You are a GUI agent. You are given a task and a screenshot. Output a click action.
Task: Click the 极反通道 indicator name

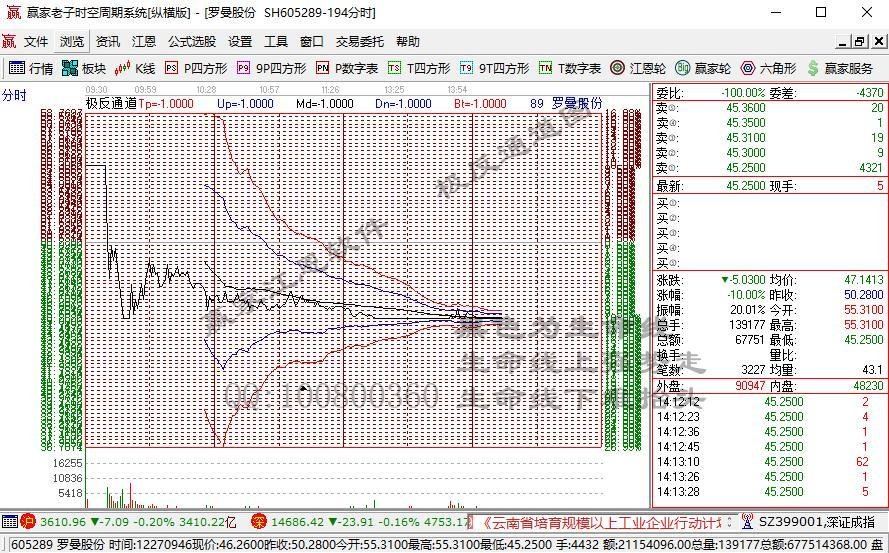[111, 103]
